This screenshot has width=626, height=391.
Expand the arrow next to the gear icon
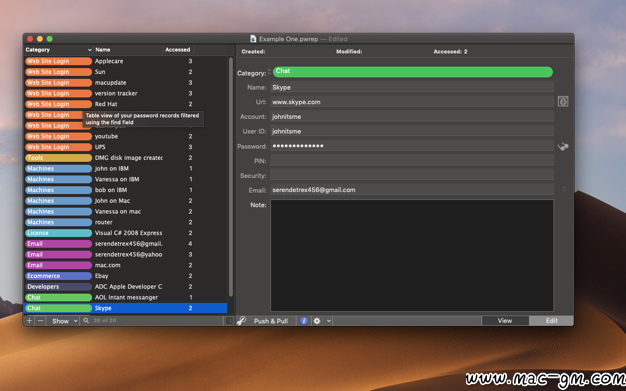(329, 321)
